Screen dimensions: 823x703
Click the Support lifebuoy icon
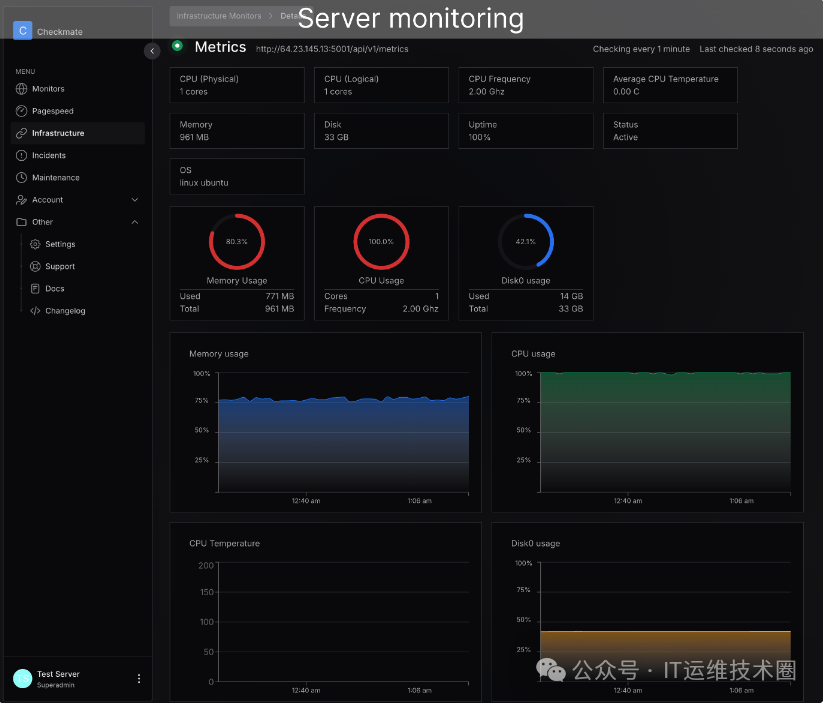pyautogui.click(x=35, y=266)
